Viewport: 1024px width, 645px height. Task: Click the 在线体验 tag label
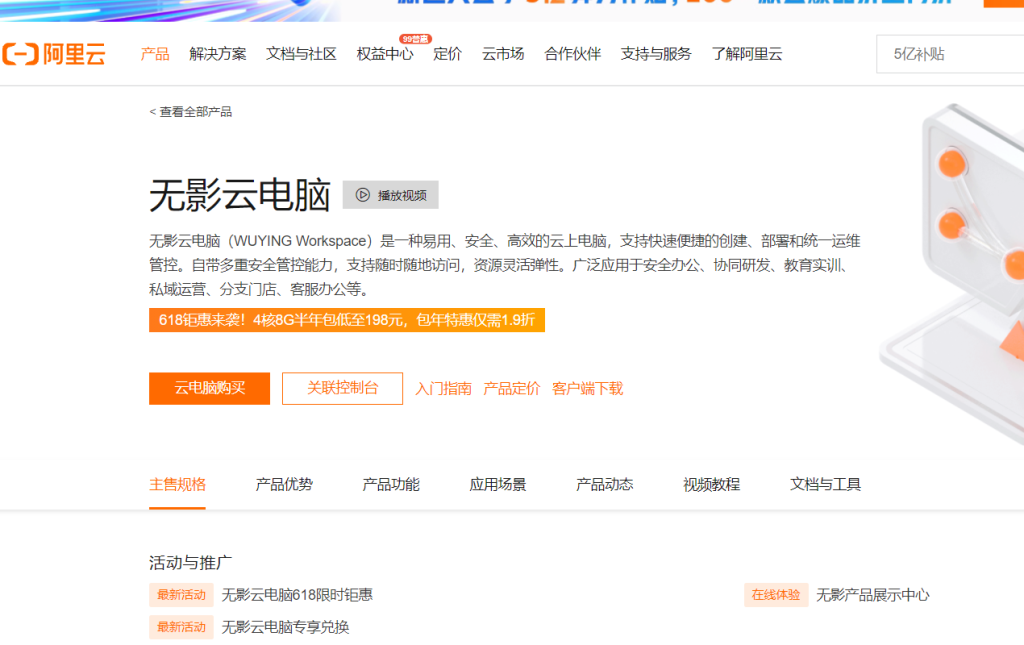(776, 595)
